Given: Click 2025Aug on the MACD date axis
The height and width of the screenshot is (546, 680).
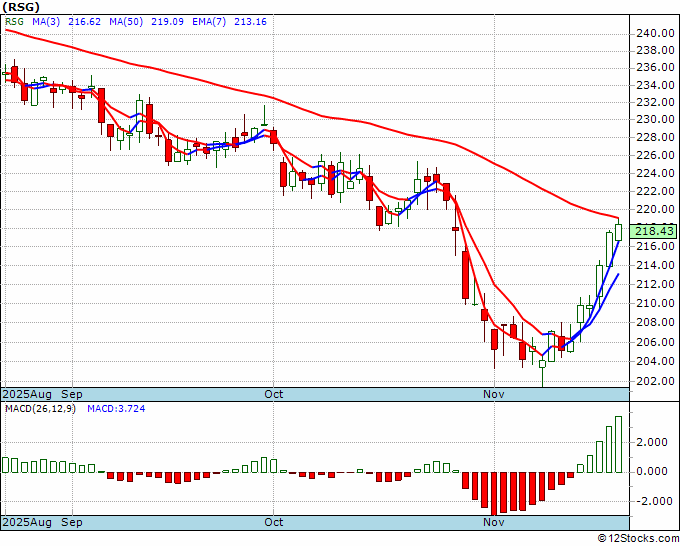Looking at the screenshot, I should pyautogui.click(x=27, y=522).
